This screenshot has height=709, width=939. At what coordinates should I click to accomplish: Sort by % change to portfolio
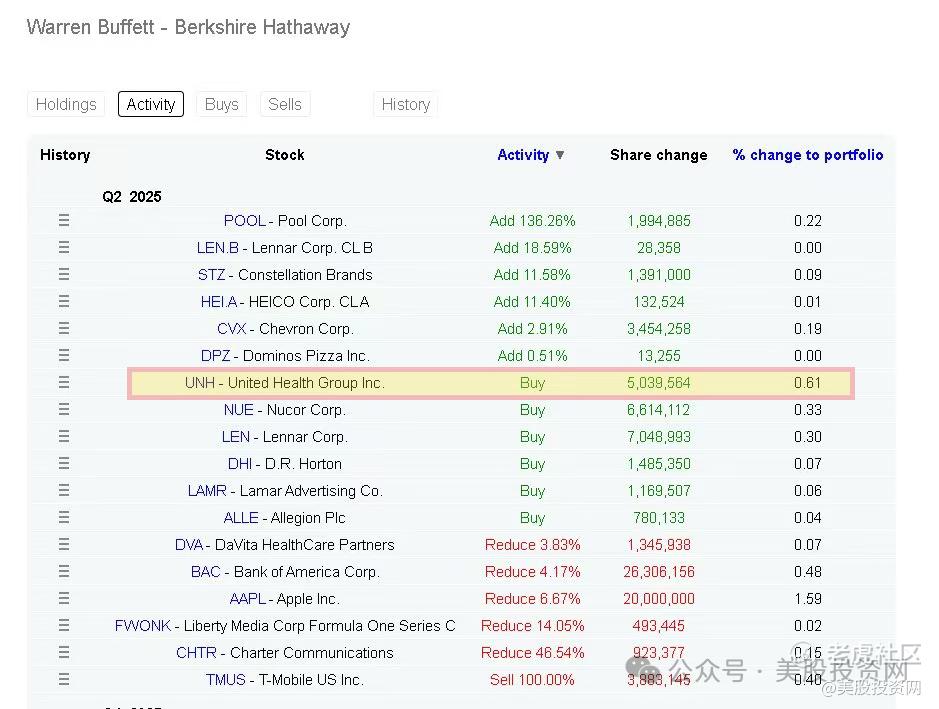tap(808, 155)
